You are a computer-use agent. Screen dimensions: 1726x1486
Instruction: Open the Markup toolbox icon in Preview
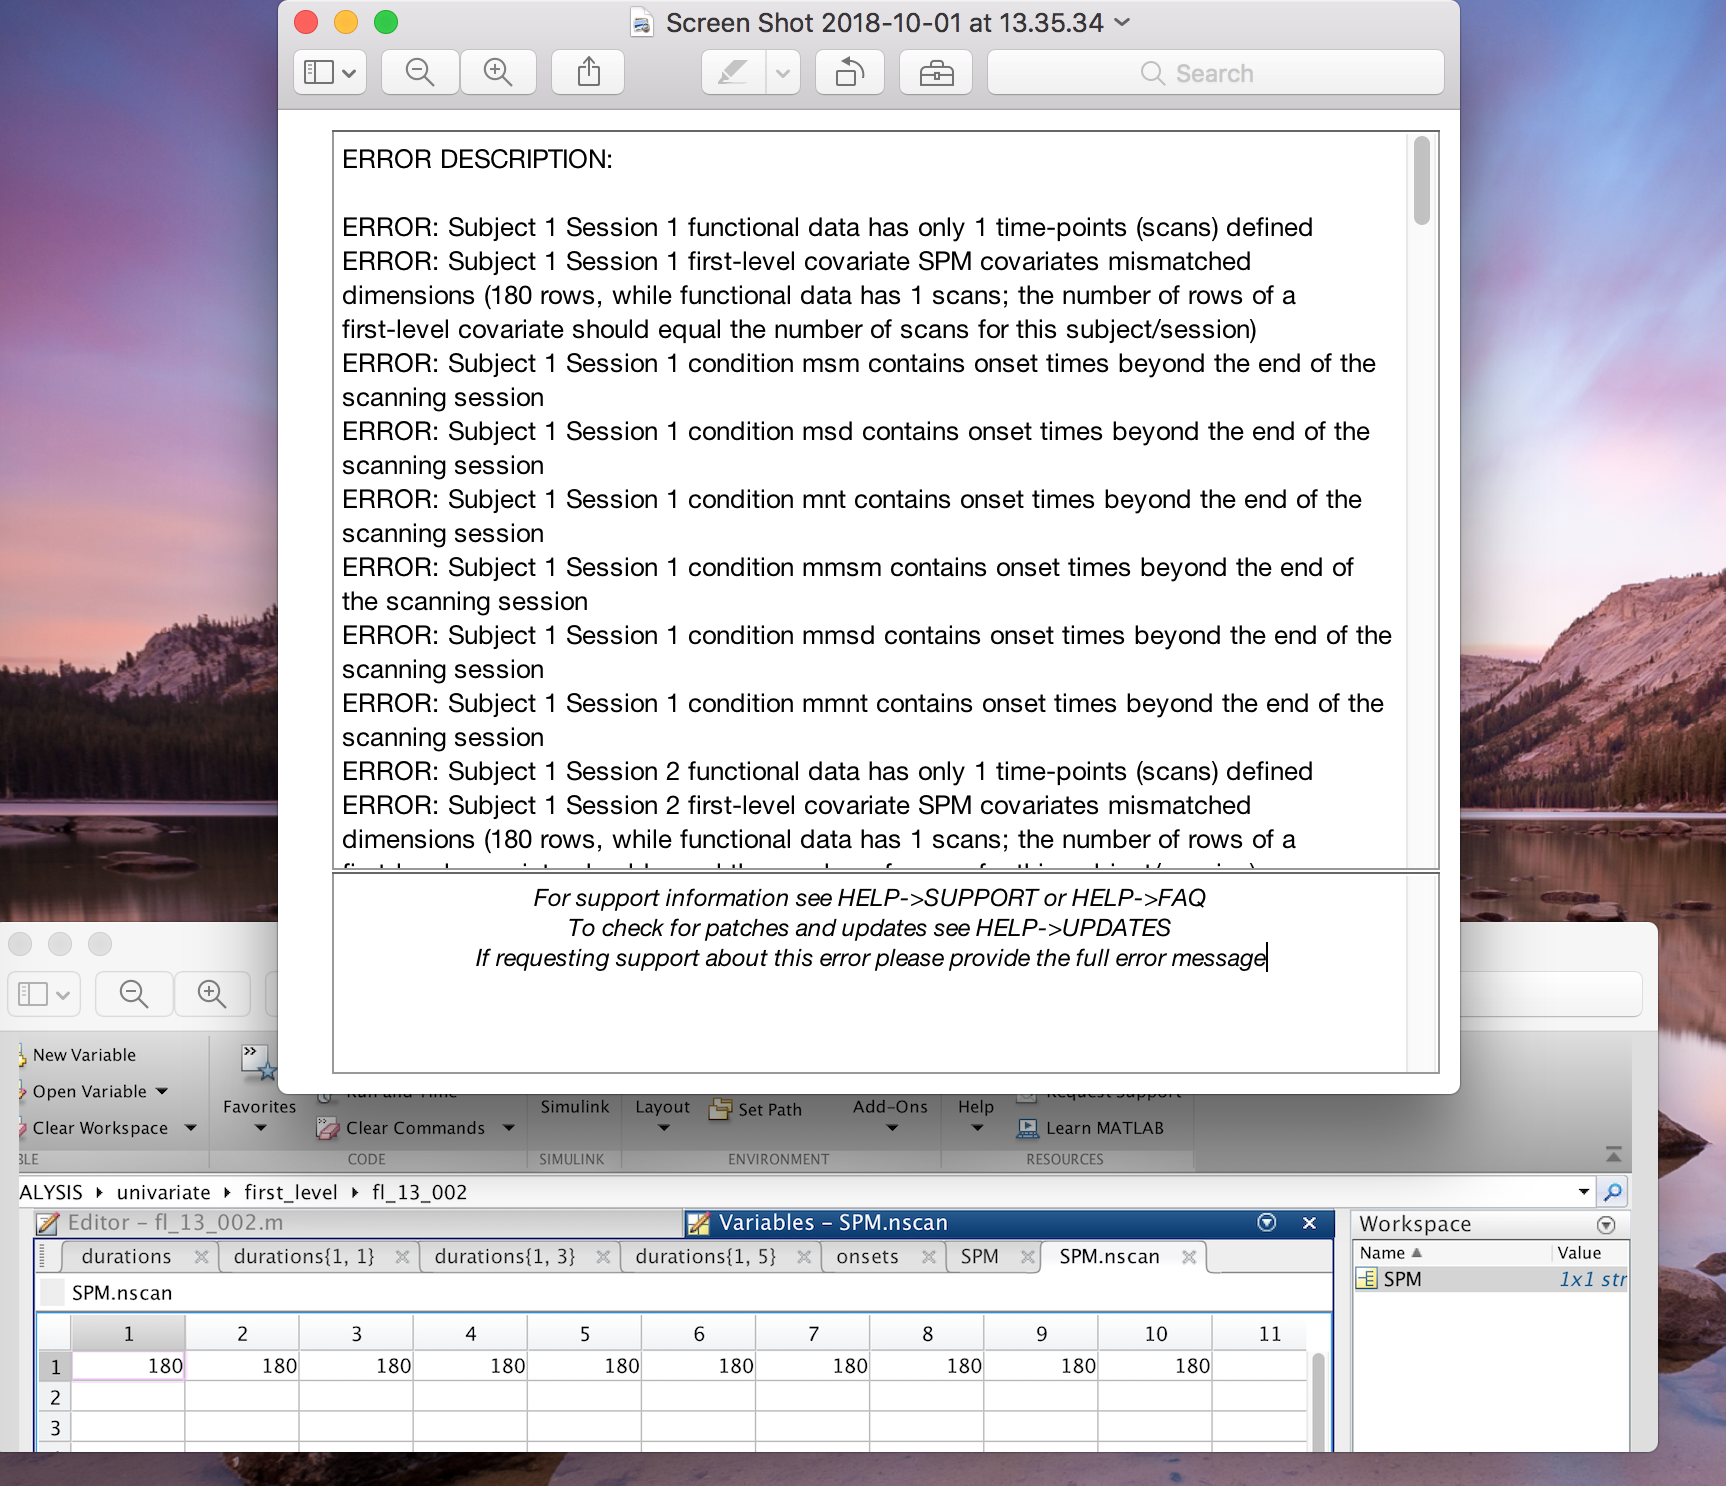click(936, 73)
